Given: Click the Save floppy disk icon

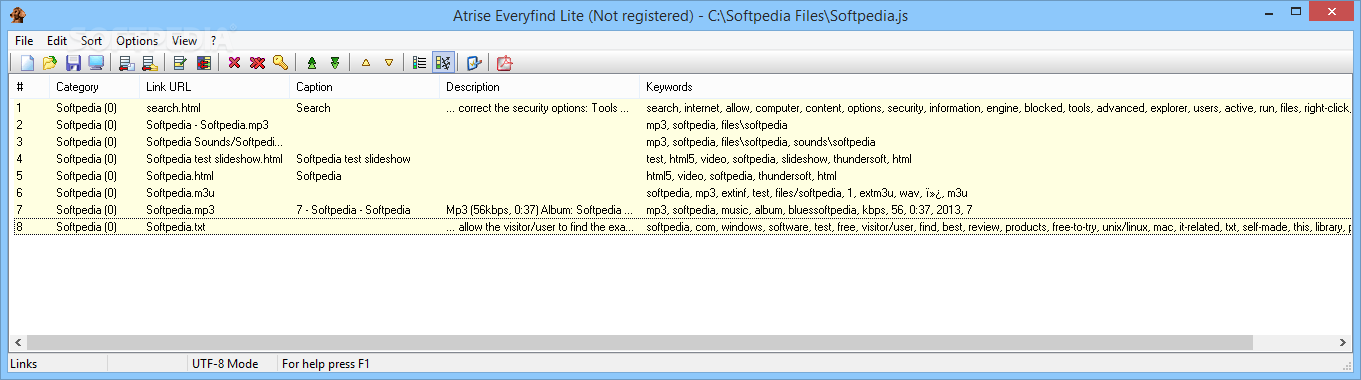Looking at the screenshot, I should (x=73, y=63).
